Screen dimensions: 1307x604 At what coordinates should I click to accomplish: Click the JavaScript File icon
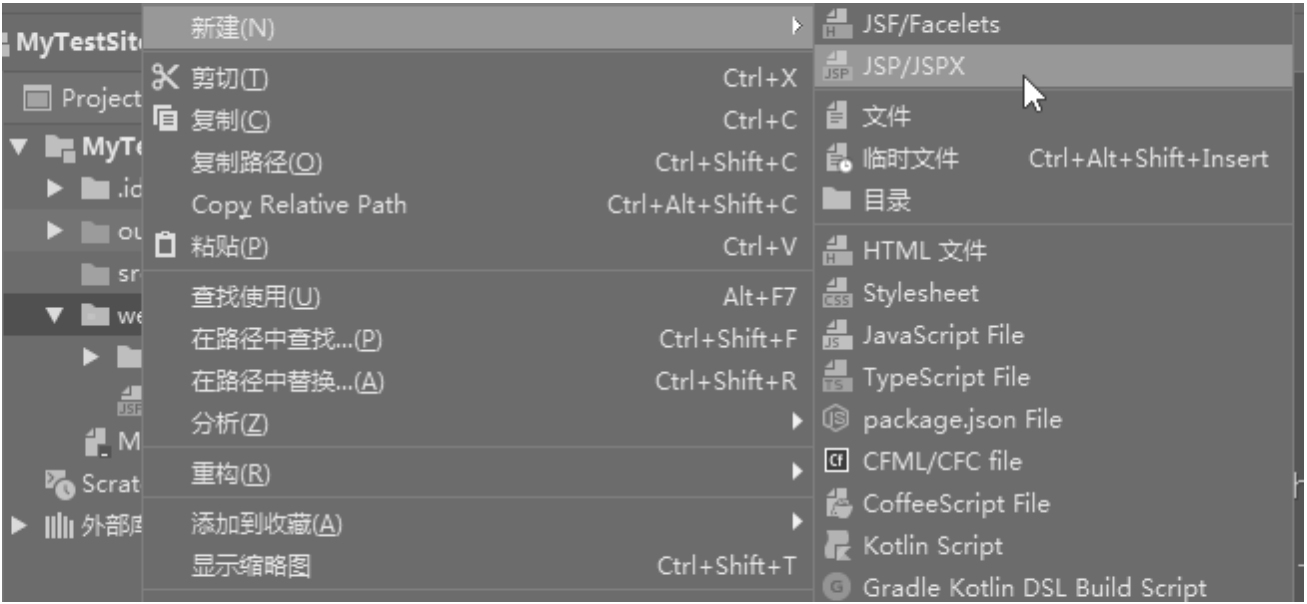(836, 336)
